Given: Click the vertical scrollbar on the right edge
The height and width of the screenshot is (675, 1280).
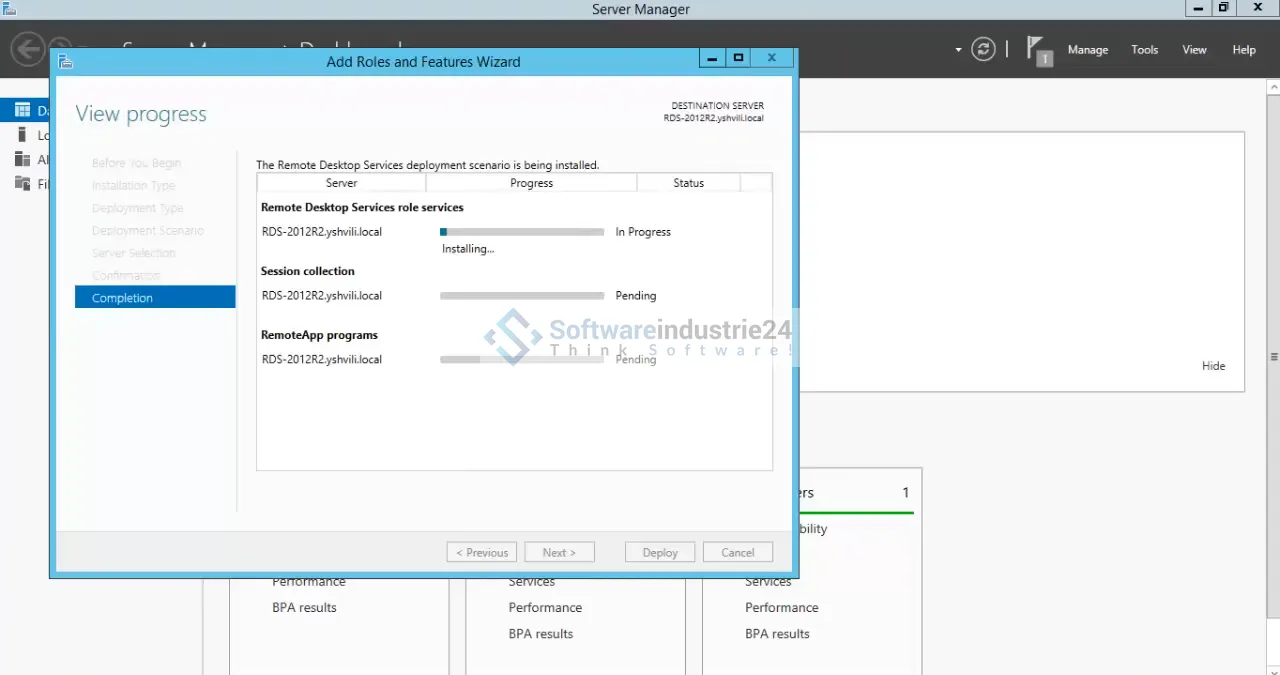Looking at the screenshot, I should [1273, 357].
